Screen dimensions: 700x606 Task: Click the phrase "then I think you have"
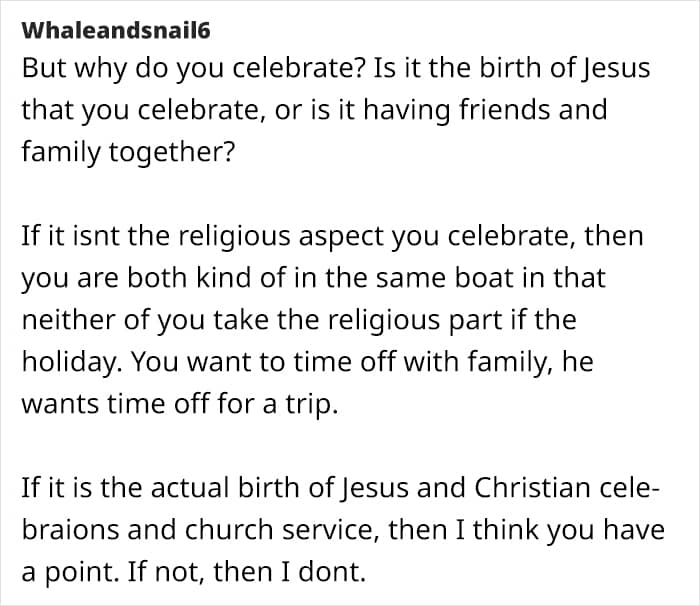[x=526, y=530]
